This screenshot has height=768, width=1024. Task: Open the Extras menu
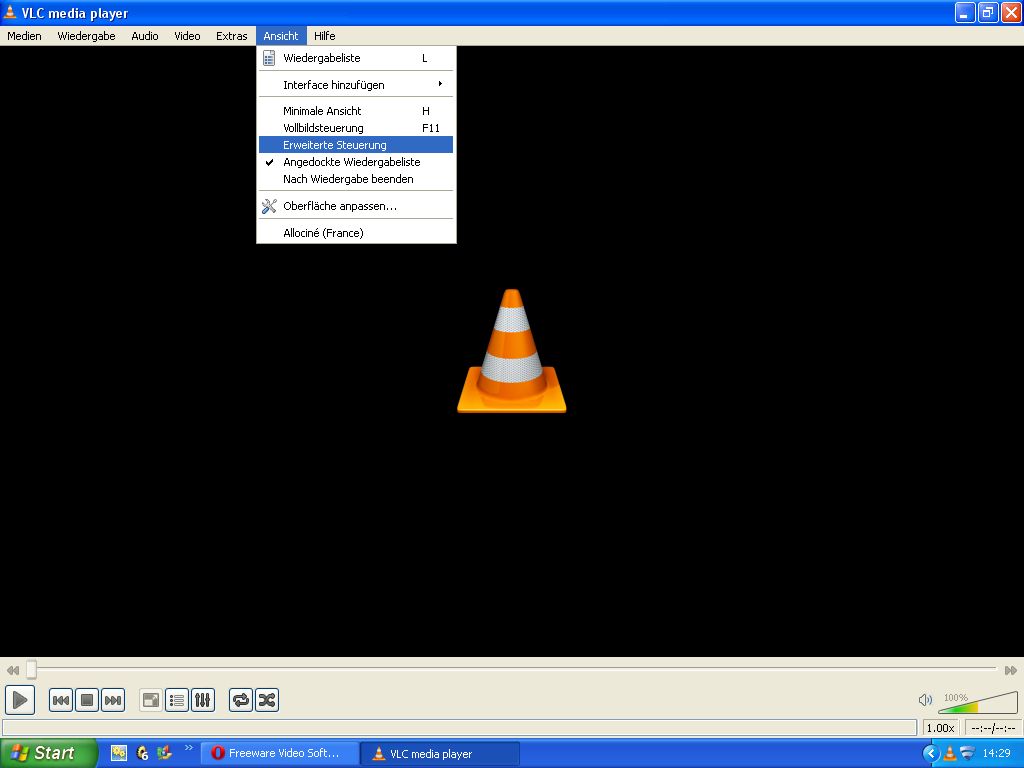(x=231, y=36)
